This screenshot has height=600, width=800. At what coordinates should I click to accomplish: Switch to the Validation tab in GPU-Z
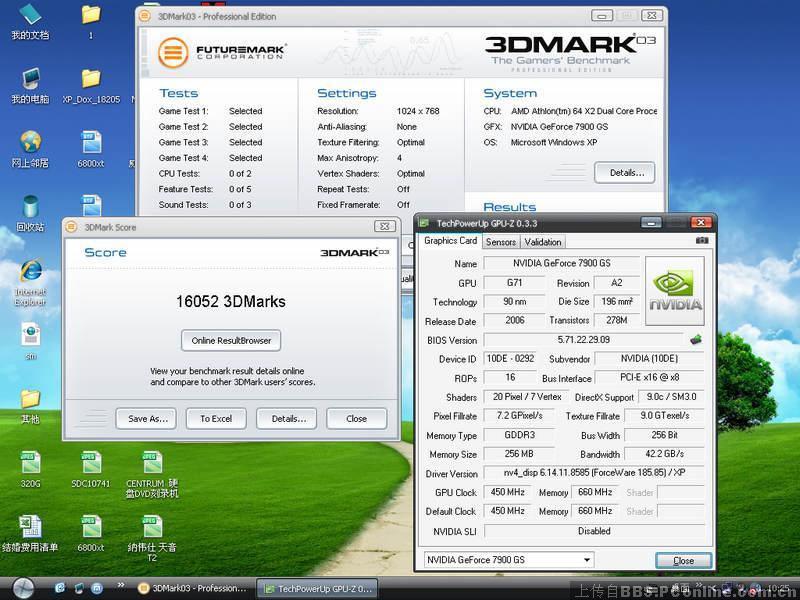pyautogui.click(x=543, y=242)
